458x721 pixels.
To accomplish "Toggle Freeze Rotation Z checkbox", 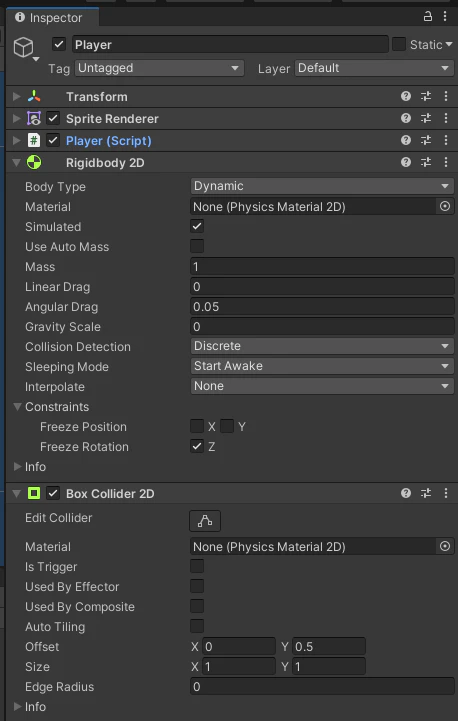I will [x=197, y=446].
